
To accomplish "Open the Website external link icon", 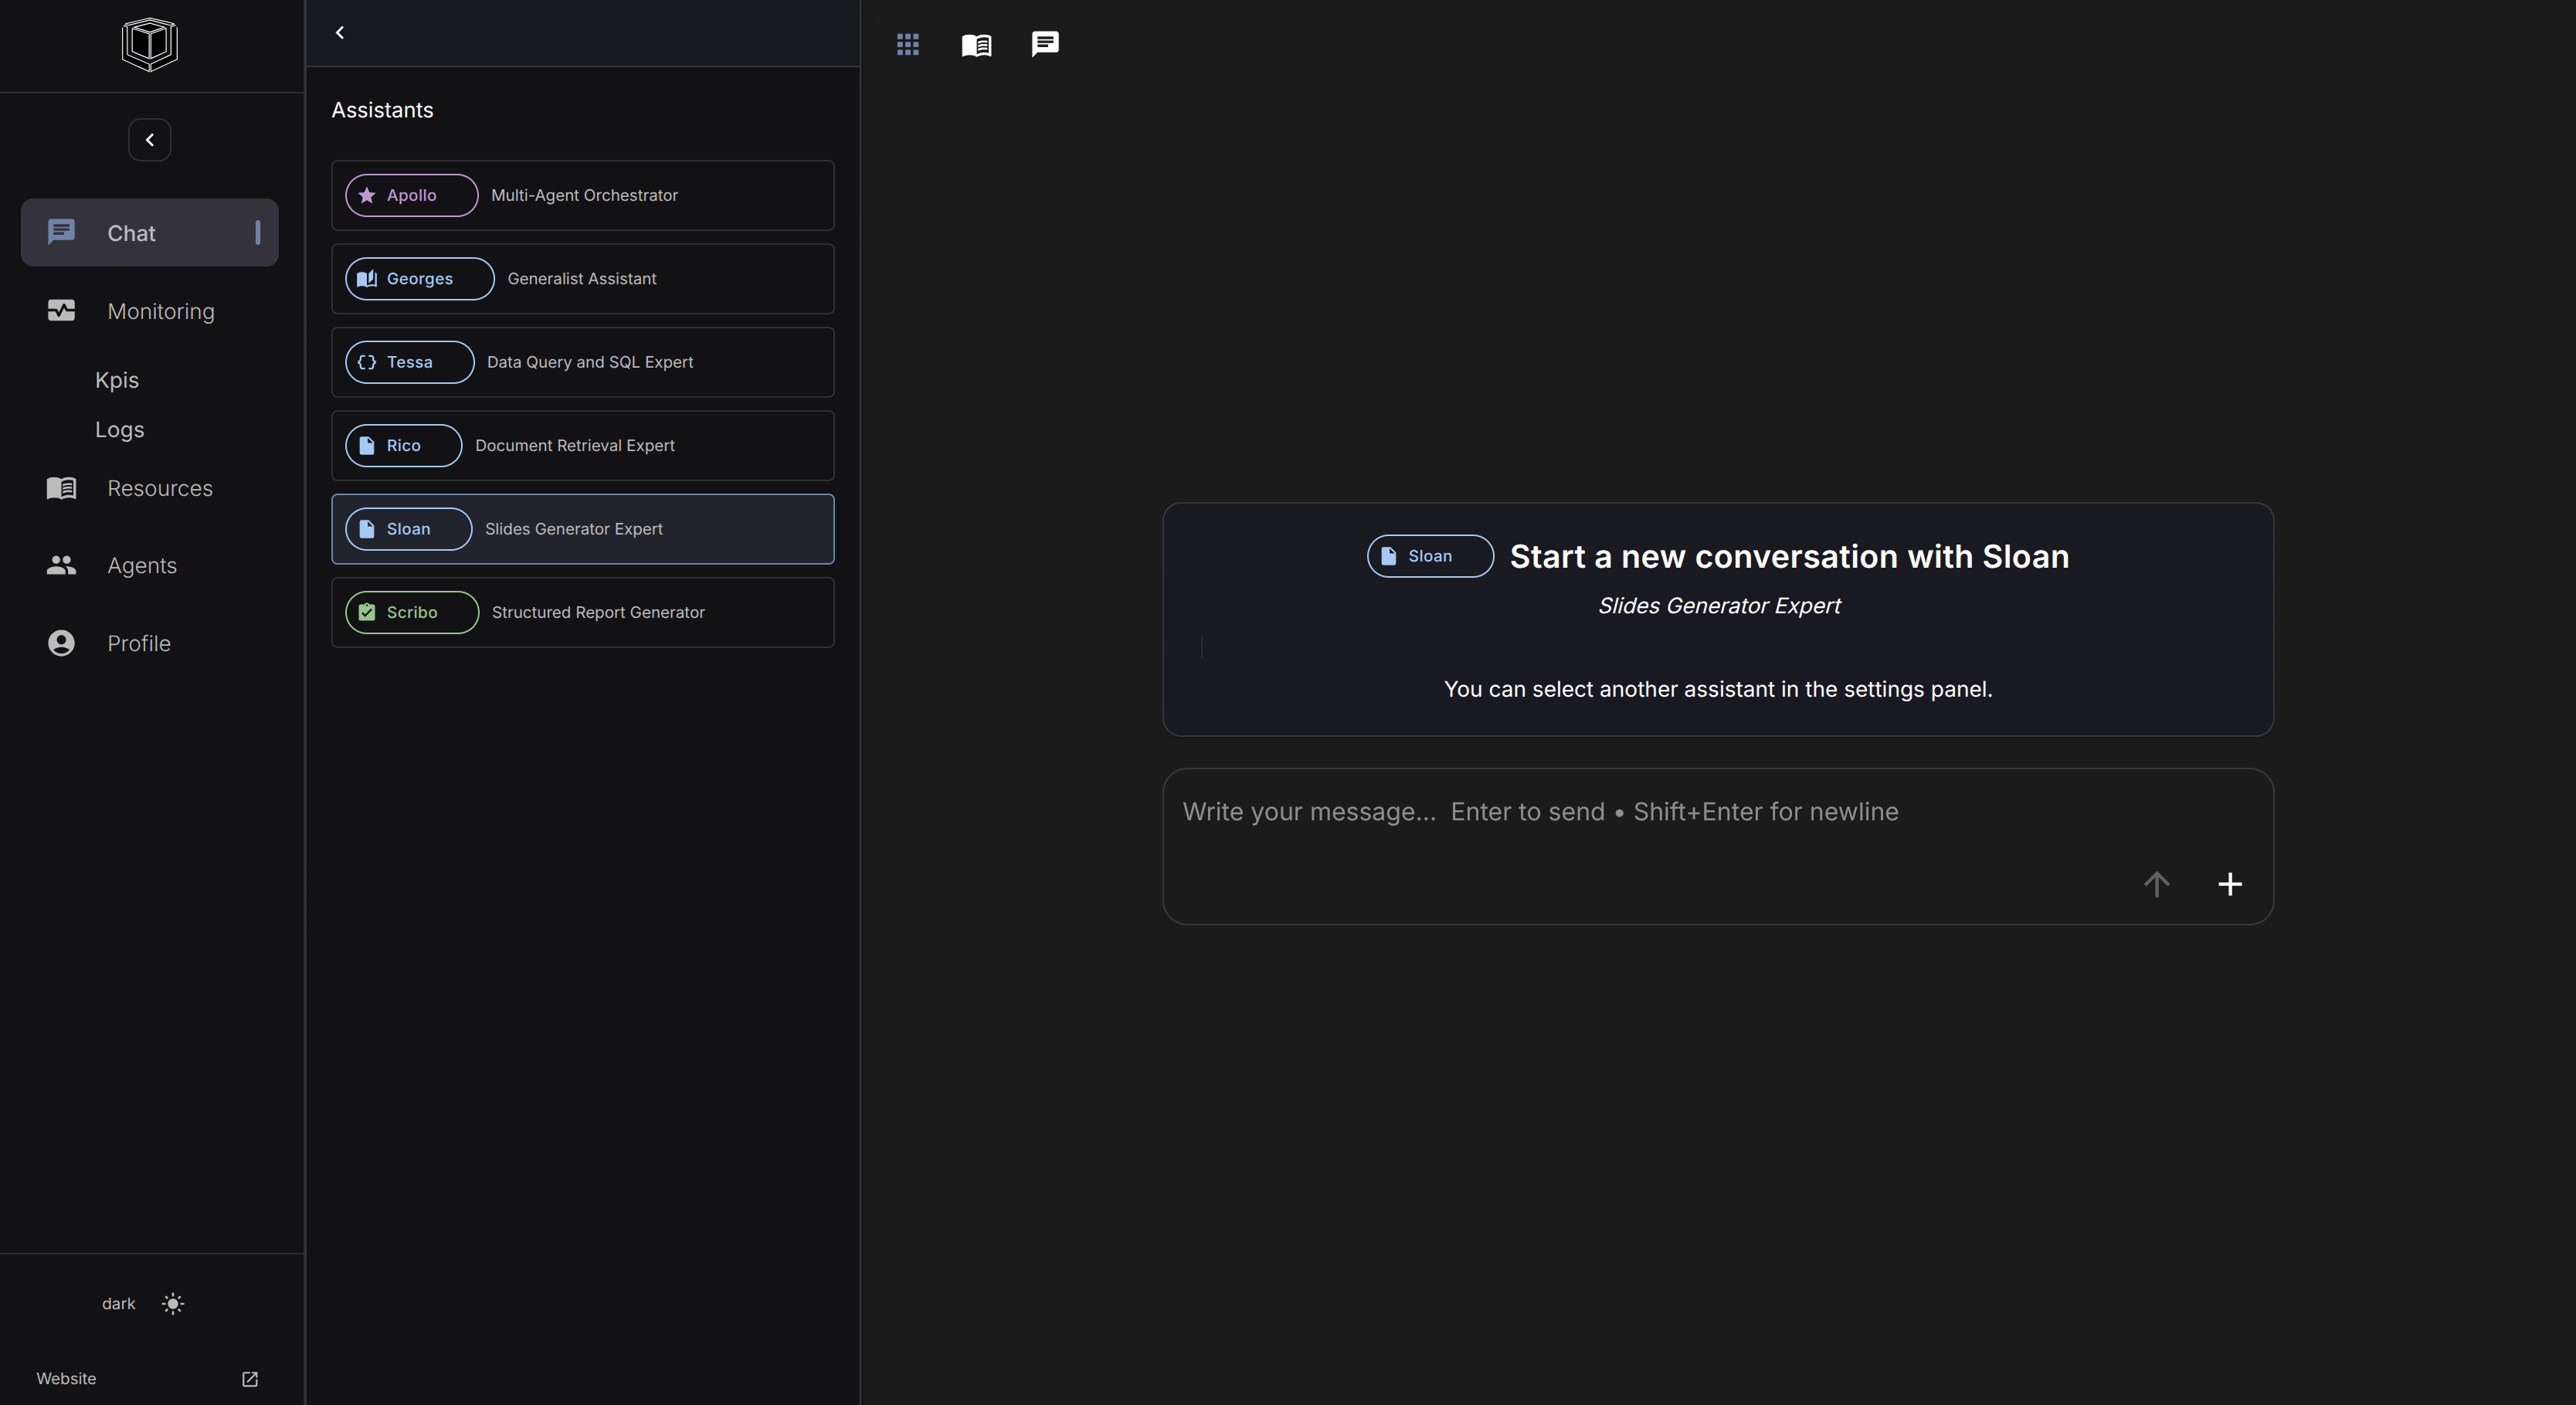I will pos(250,1379).
